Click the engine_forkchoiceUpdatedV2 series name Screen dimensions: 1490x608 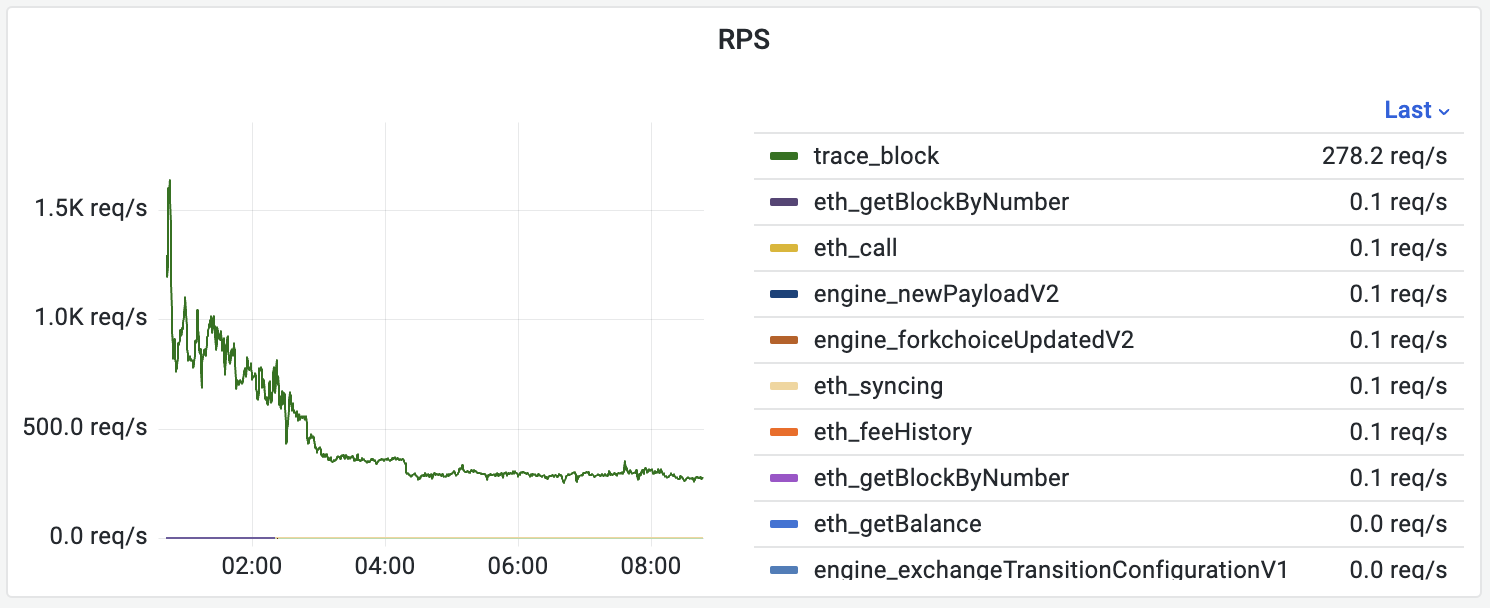click(x=973, y=340)
